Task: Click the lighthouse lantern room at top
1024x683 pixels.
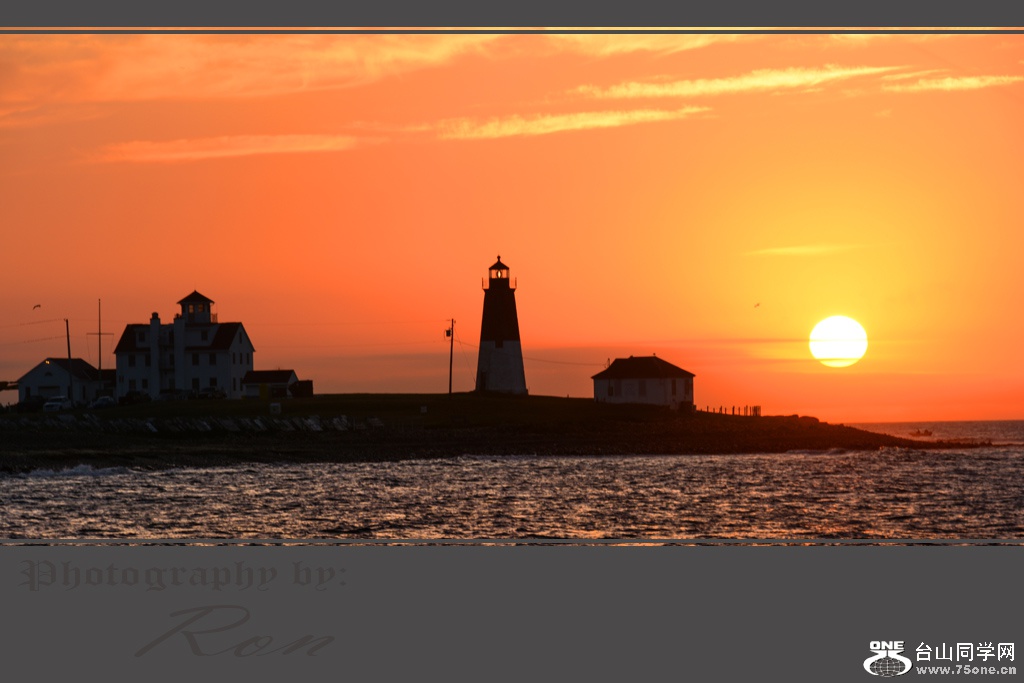Action: click(499, 272)
